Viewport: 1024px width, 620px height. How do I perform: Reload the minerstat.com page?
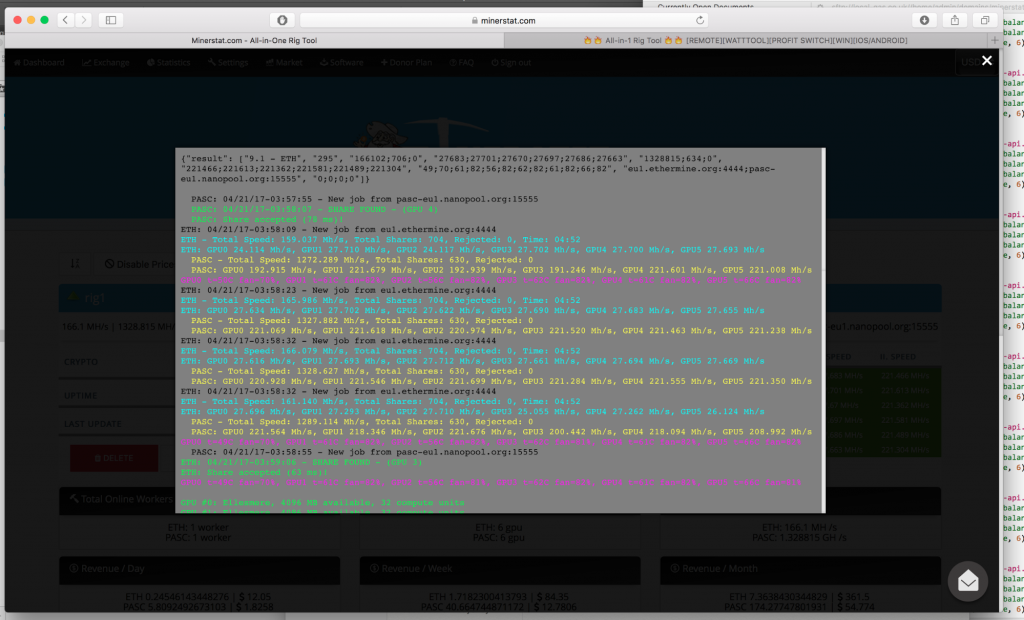coord(700,20)
